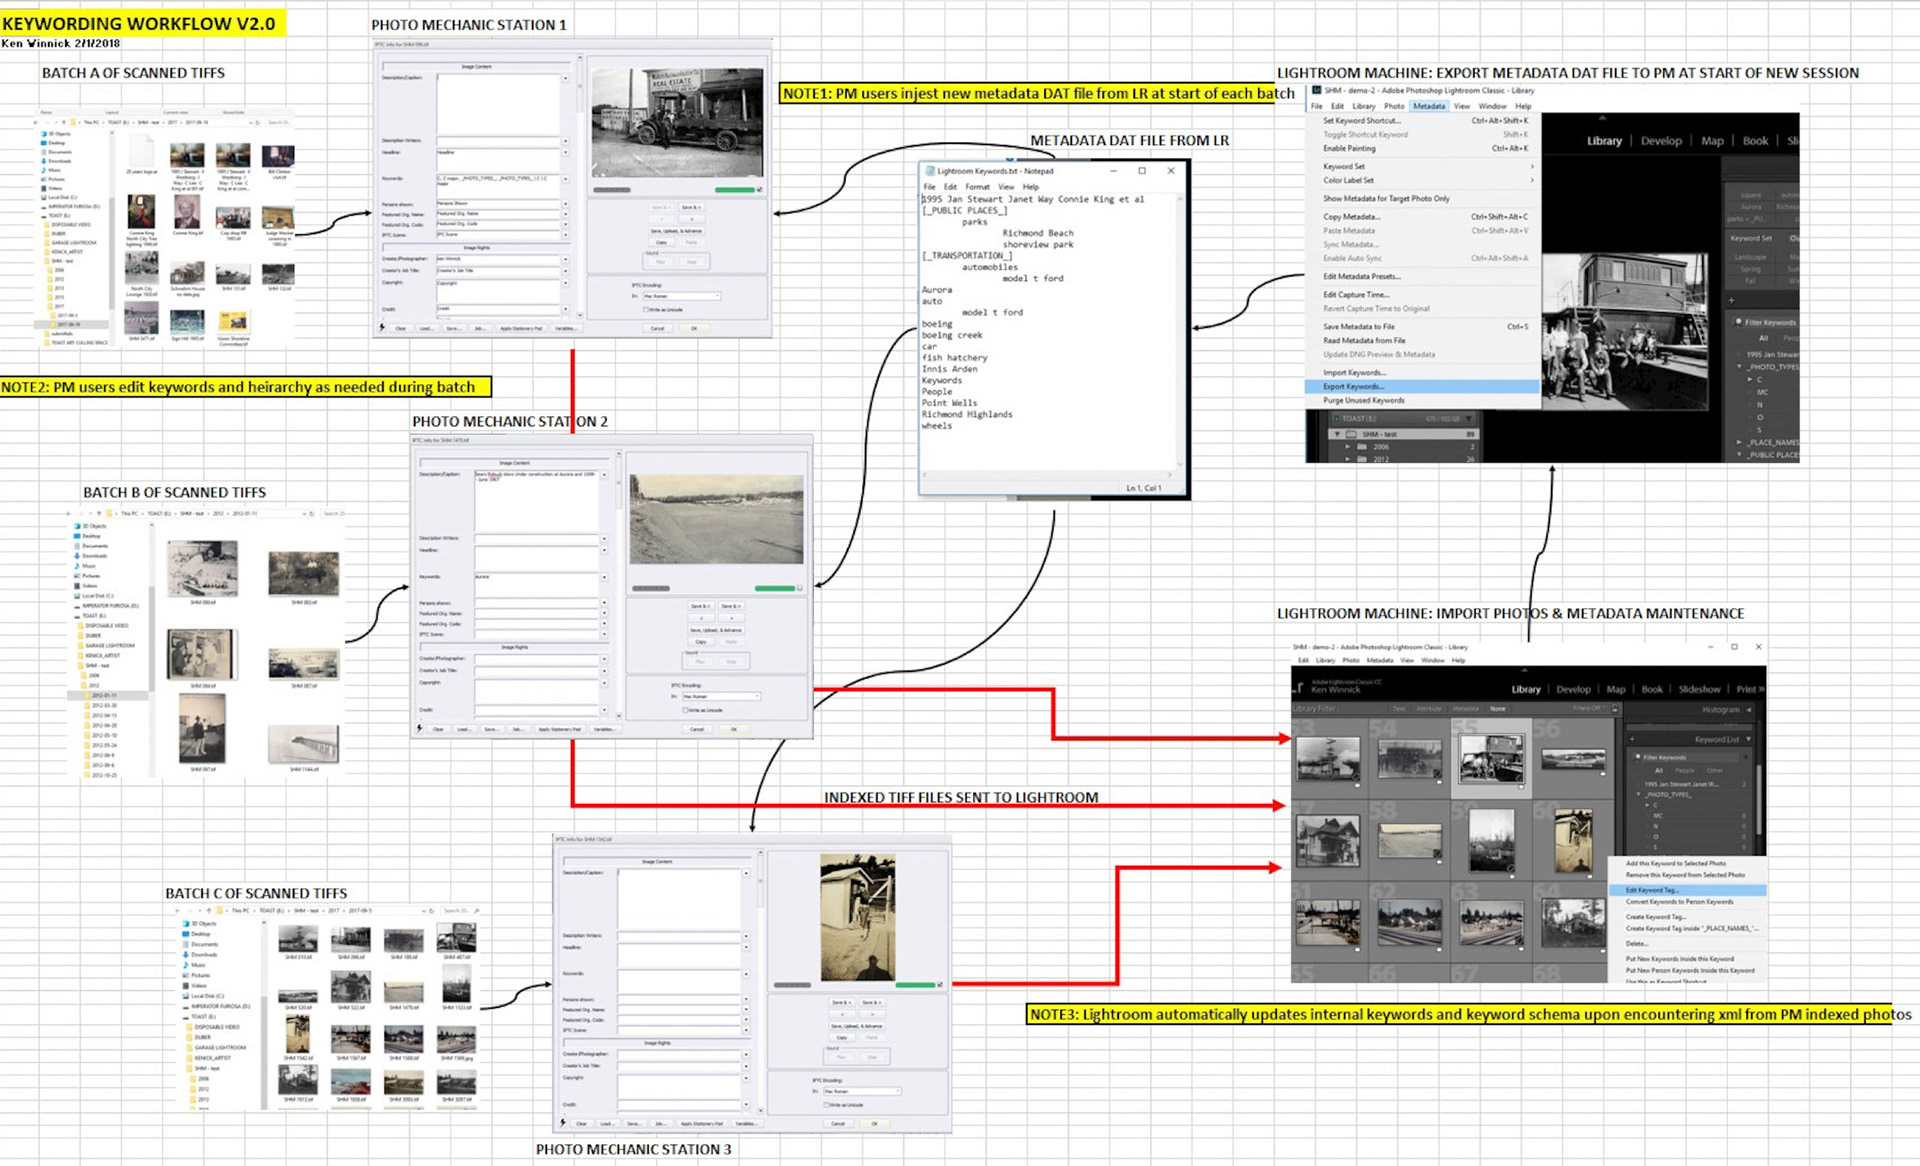The image size is (1920, 1166).
Task: Collapse the _PHOTO_TYPES_ keyword in lower Lightroom
Action: (1639, 794)
